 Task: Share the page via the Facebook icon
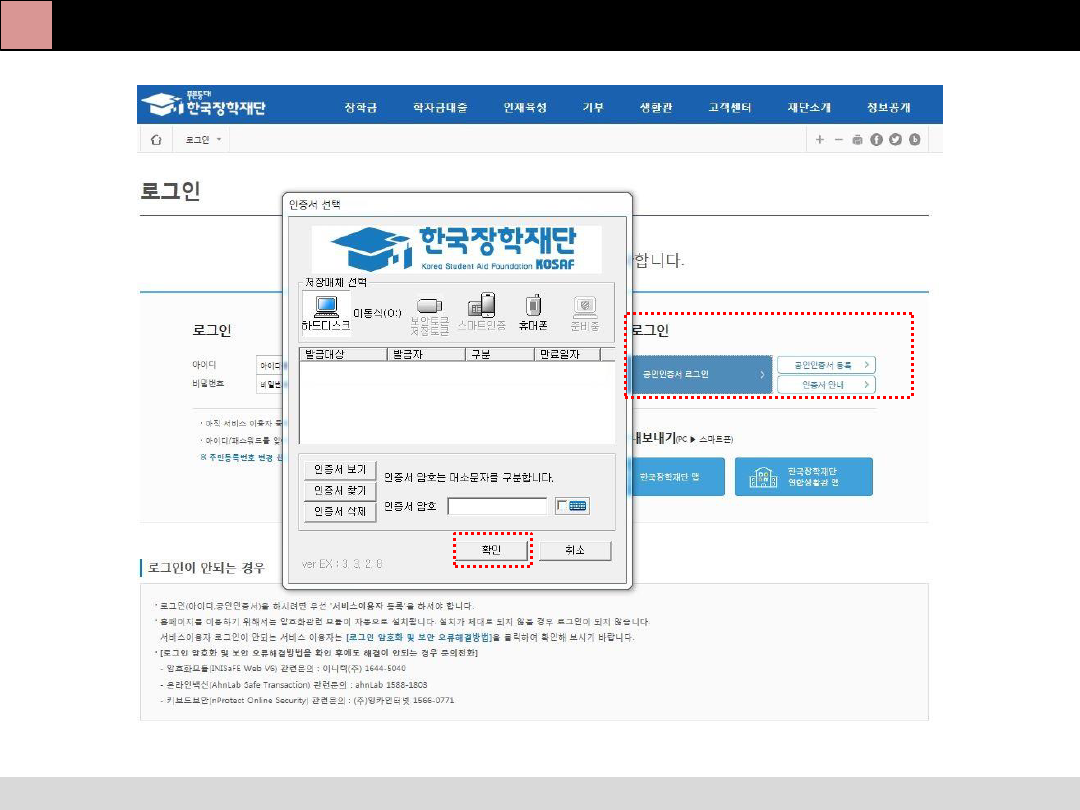pos(876,140)
